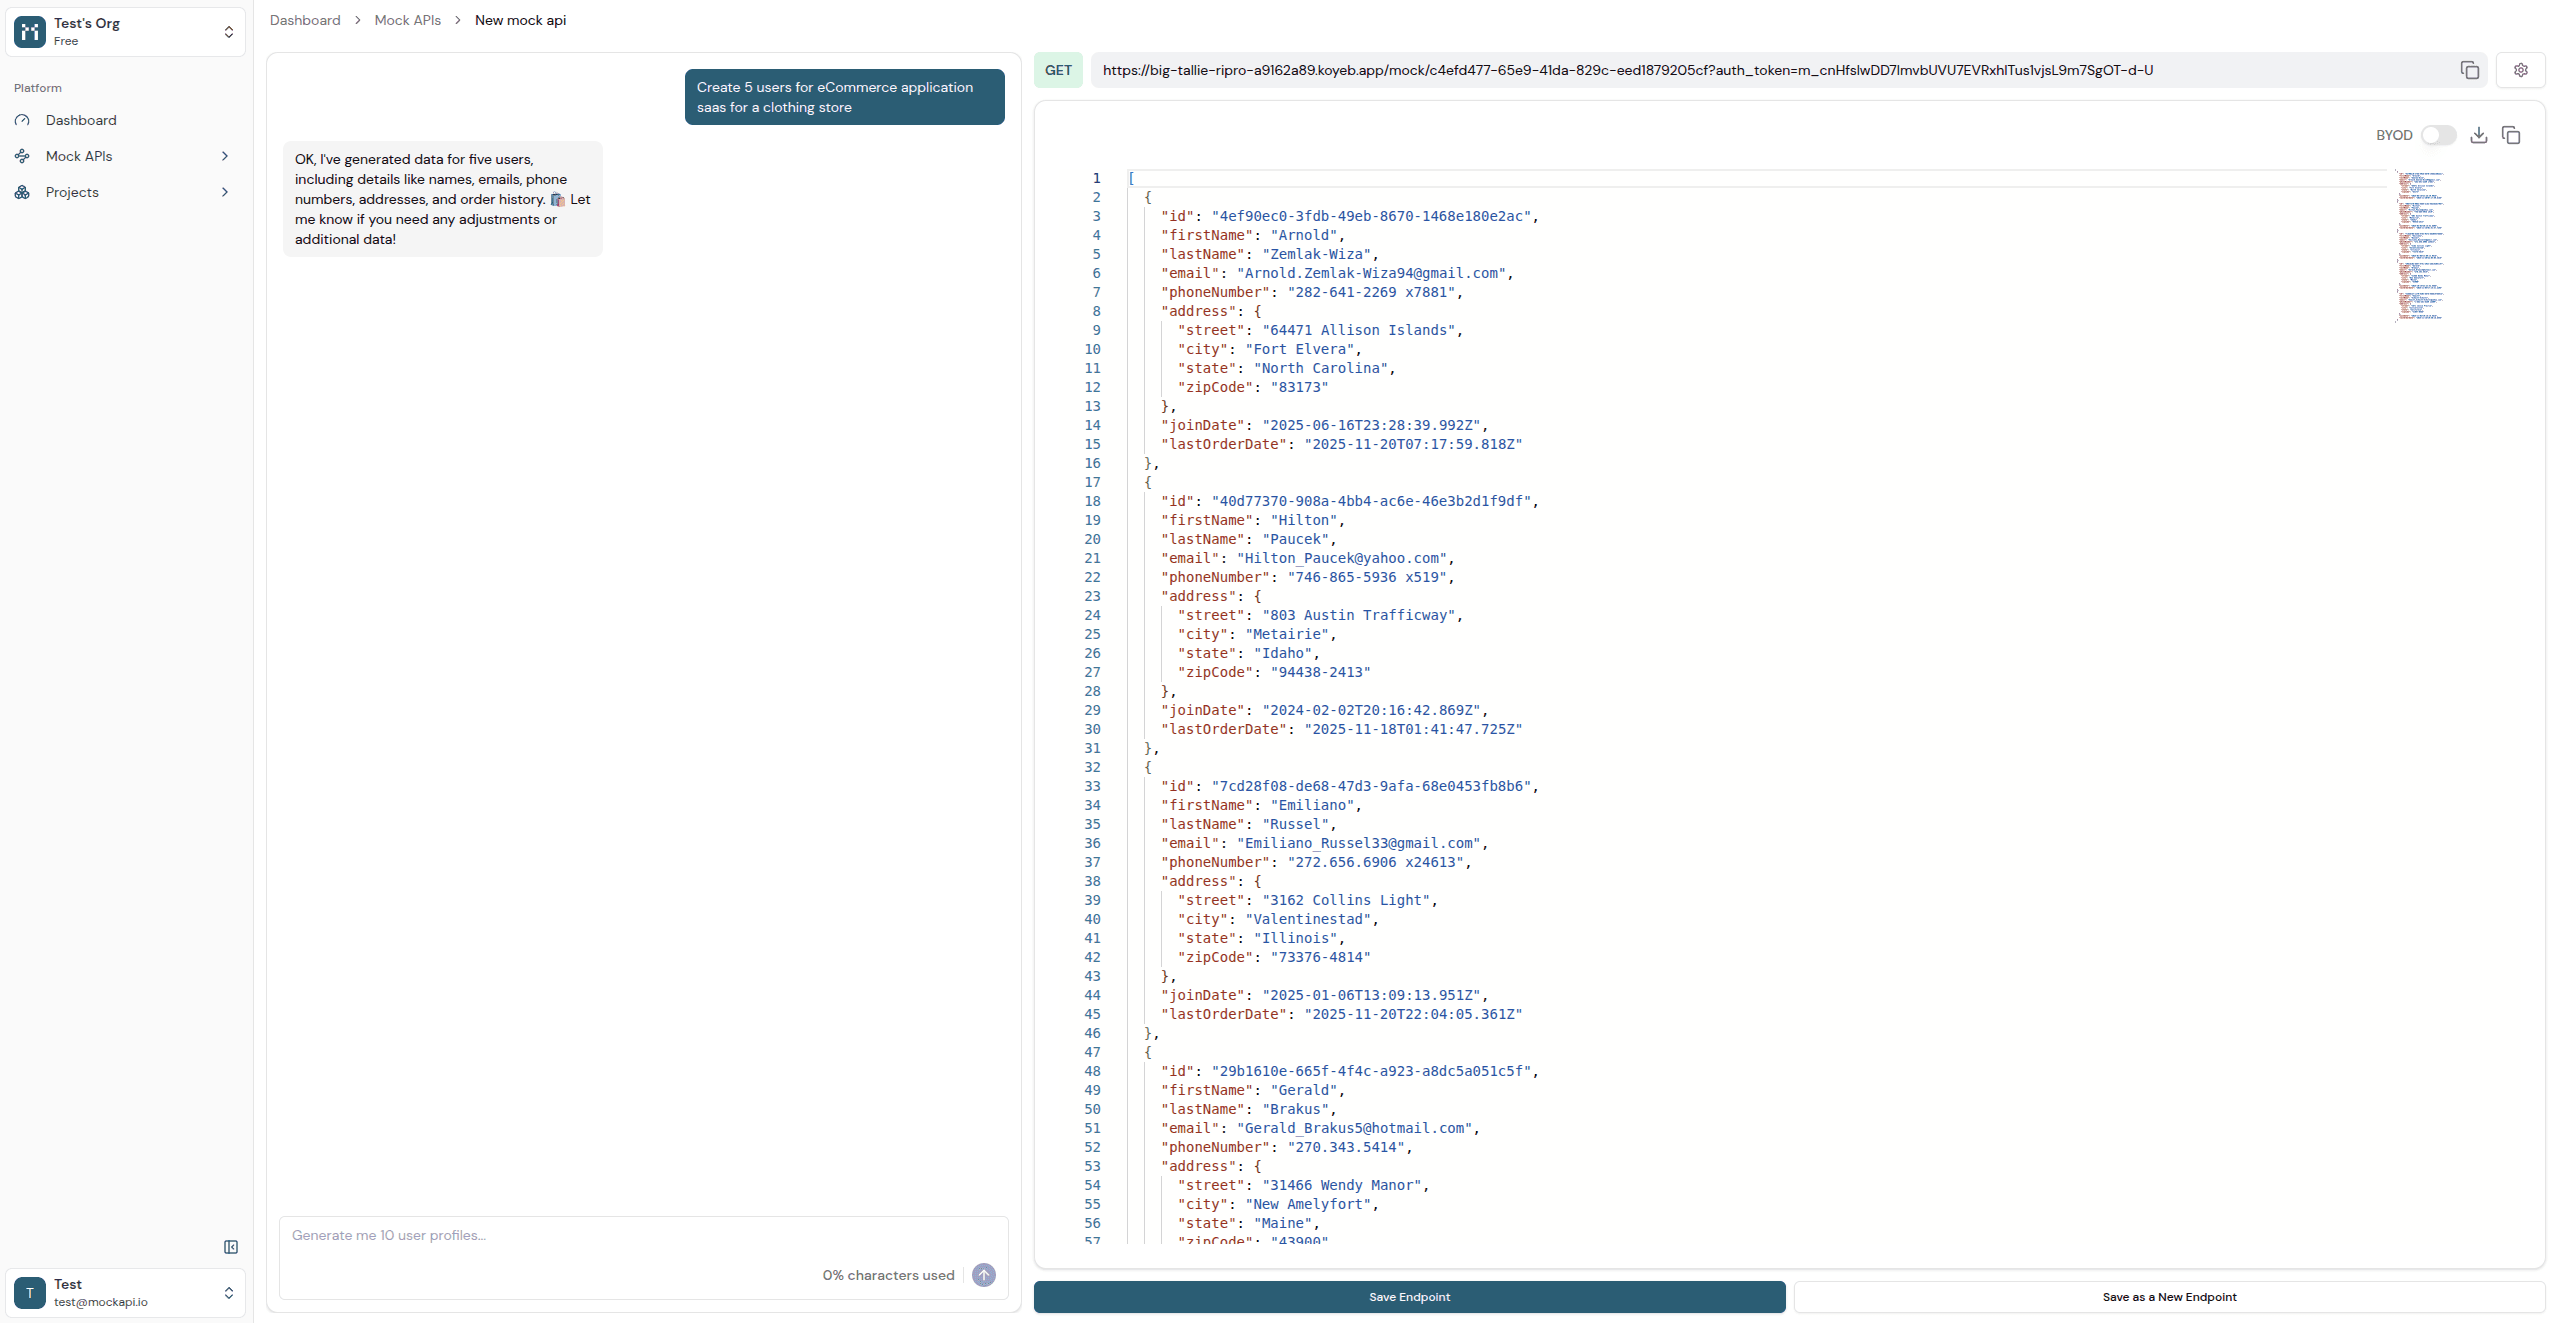This screenshot has width=2556, height=1323.
Task: Download the generated JSON response
Action: (2479, 134)
